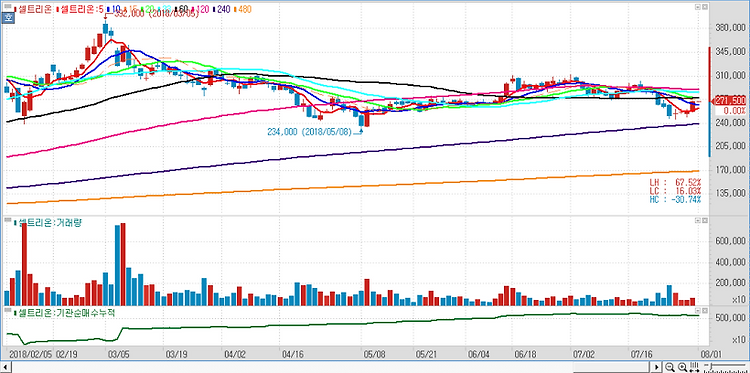Viewport: 750px width, 373px height.
Task: Click the zoom in magnifier icon
Action: [683, 367]
